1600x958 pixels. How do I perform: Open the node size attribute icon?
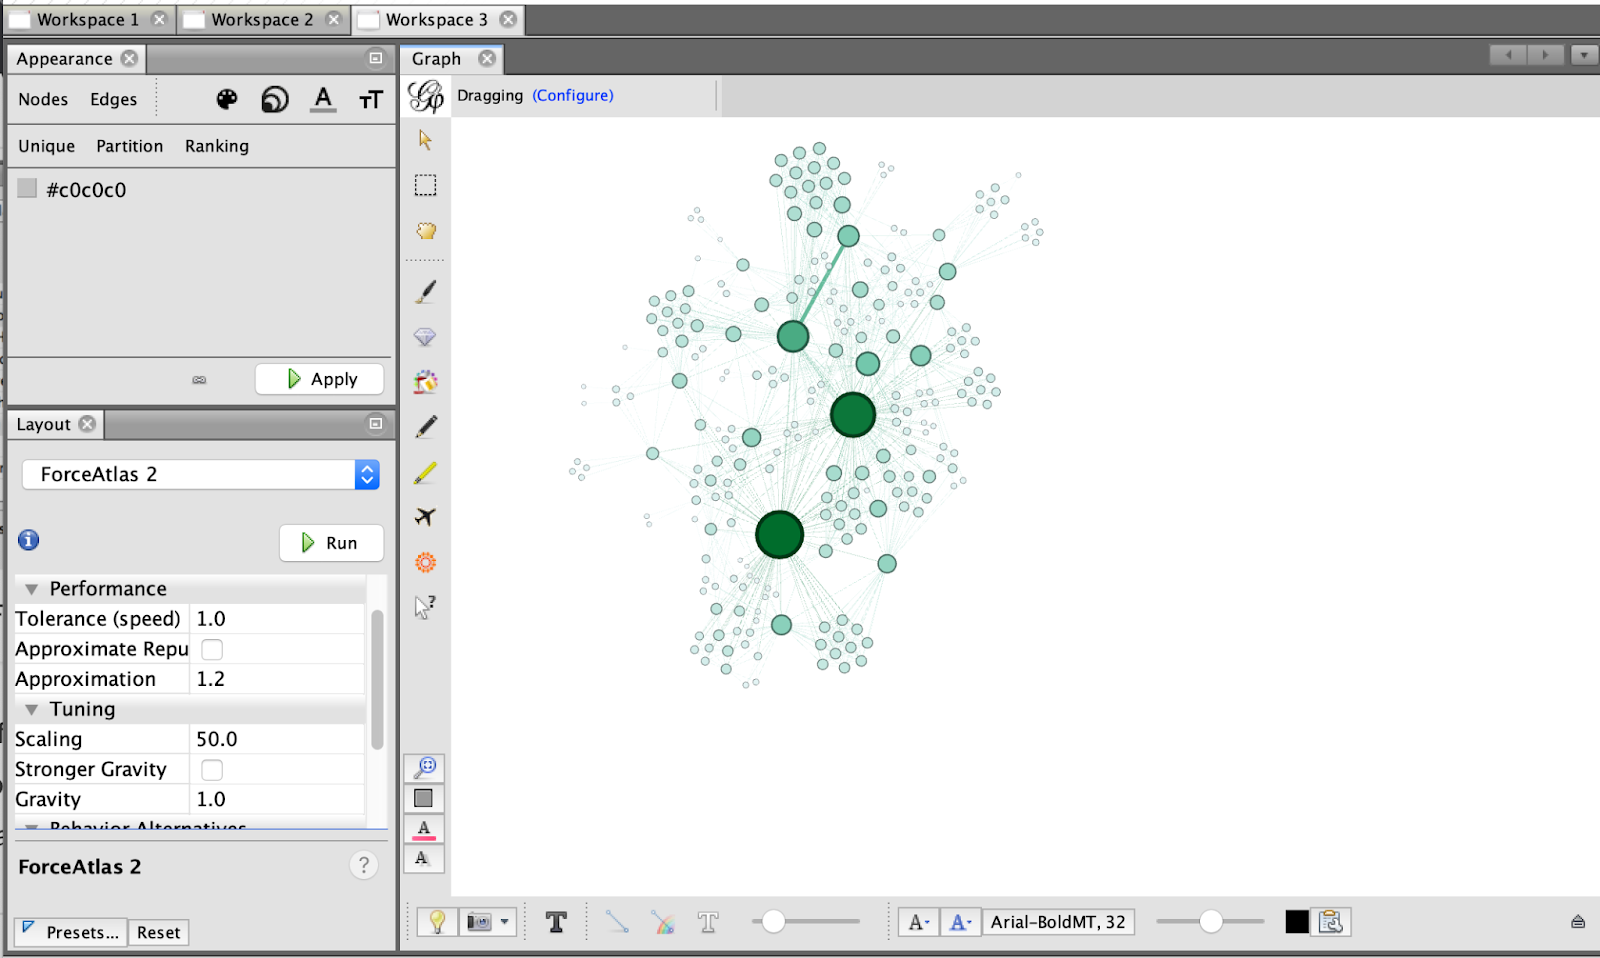(275, 99)
